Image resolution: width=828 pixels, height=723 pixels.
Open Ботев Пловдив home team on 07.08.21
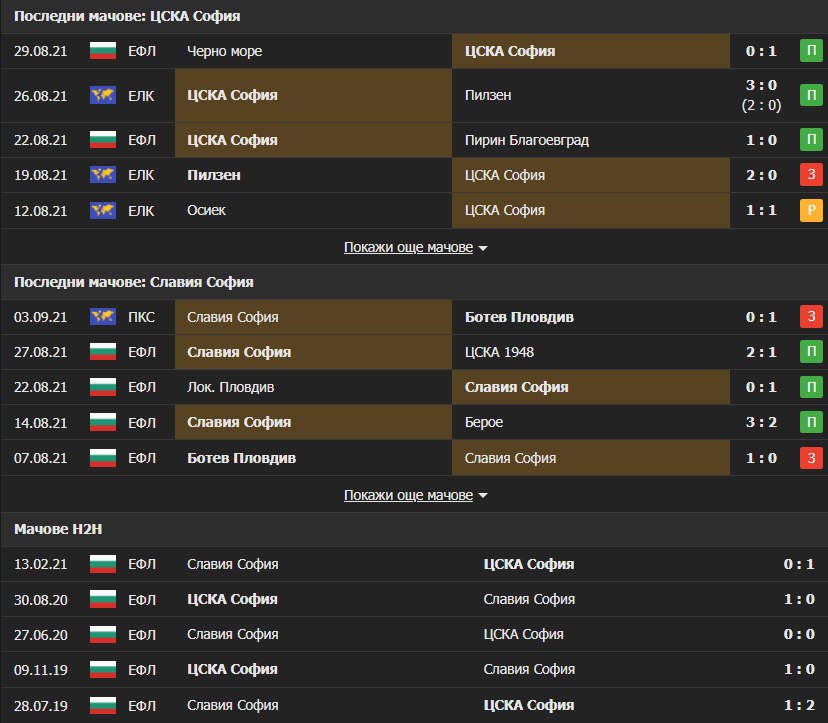tap(241, 458)
